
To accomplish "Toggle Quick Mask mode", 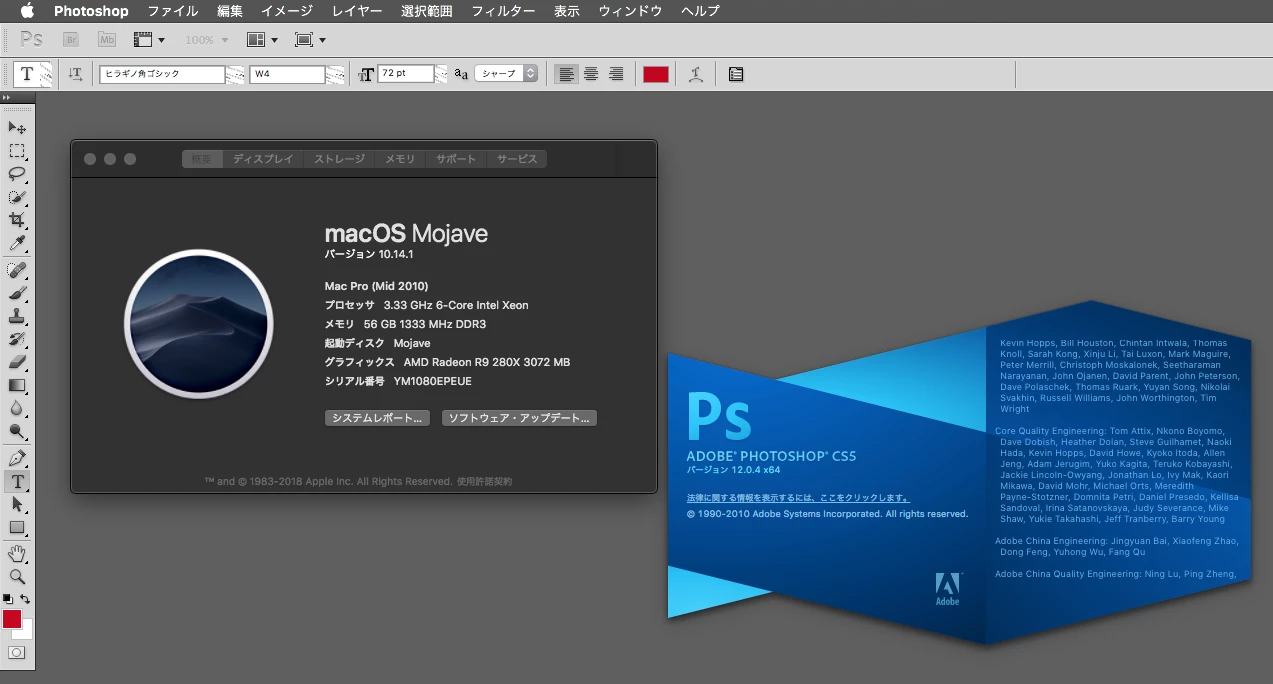I will pyautogui.click(x=17, y=652).
